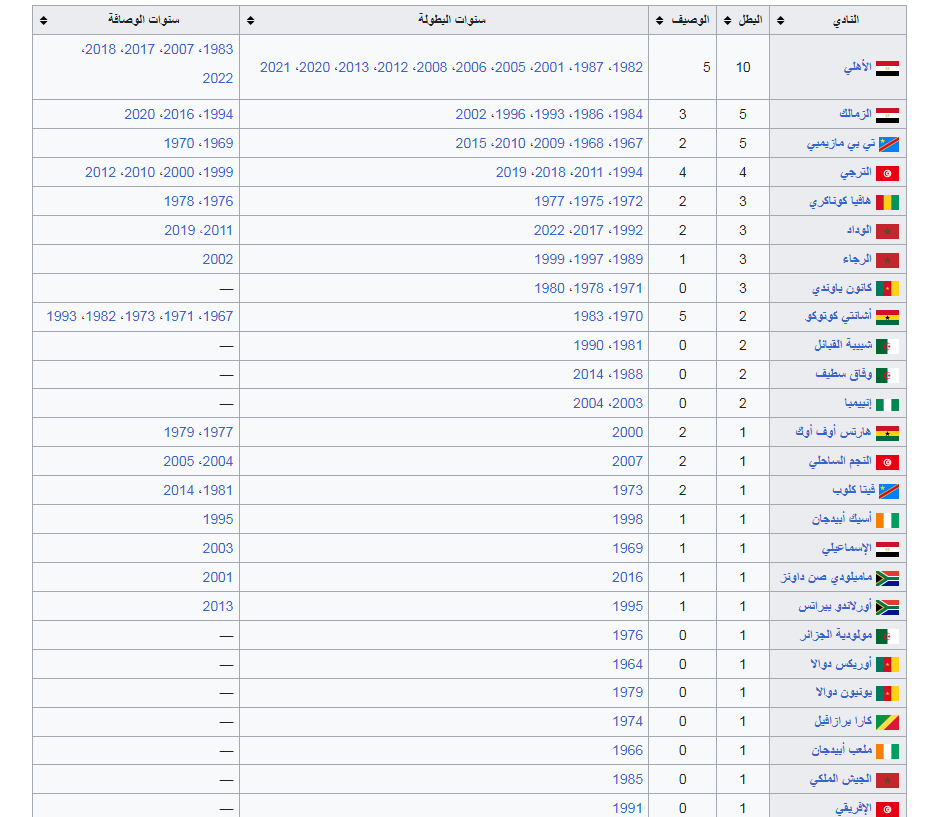Viewport: 940px width, 817px height.
Task: Open the الرجاء club link
Action: coord(857,259)
